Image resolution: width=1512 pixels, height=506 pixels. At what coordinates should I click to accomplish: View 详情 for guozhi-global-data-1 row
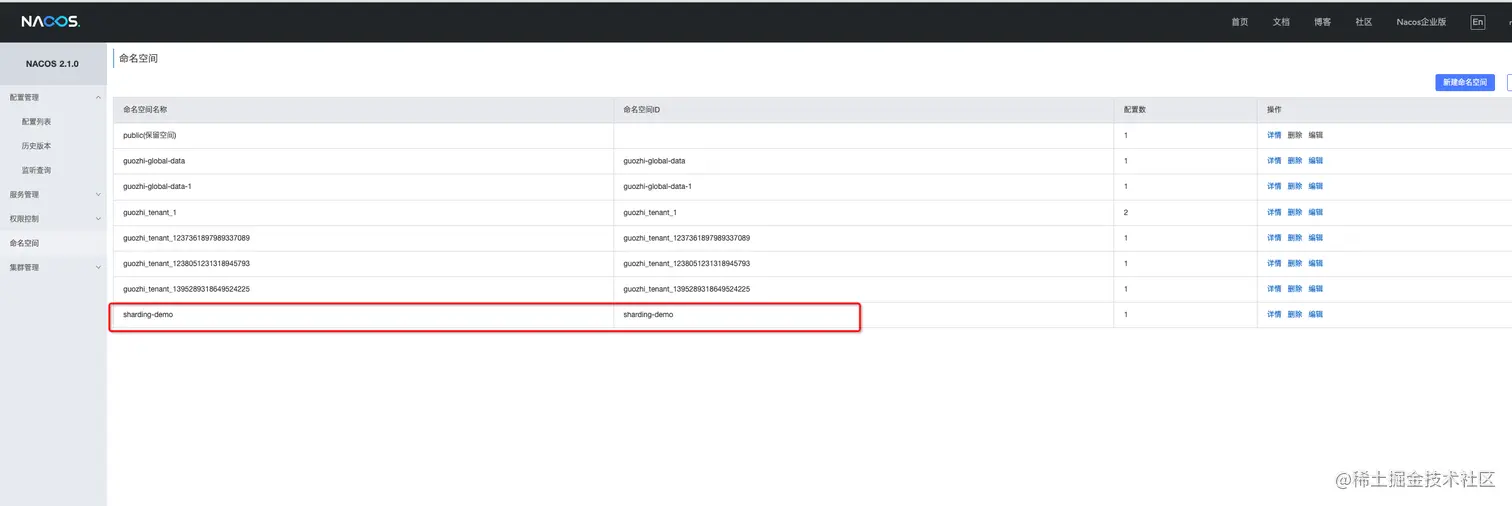(1274, 186)
